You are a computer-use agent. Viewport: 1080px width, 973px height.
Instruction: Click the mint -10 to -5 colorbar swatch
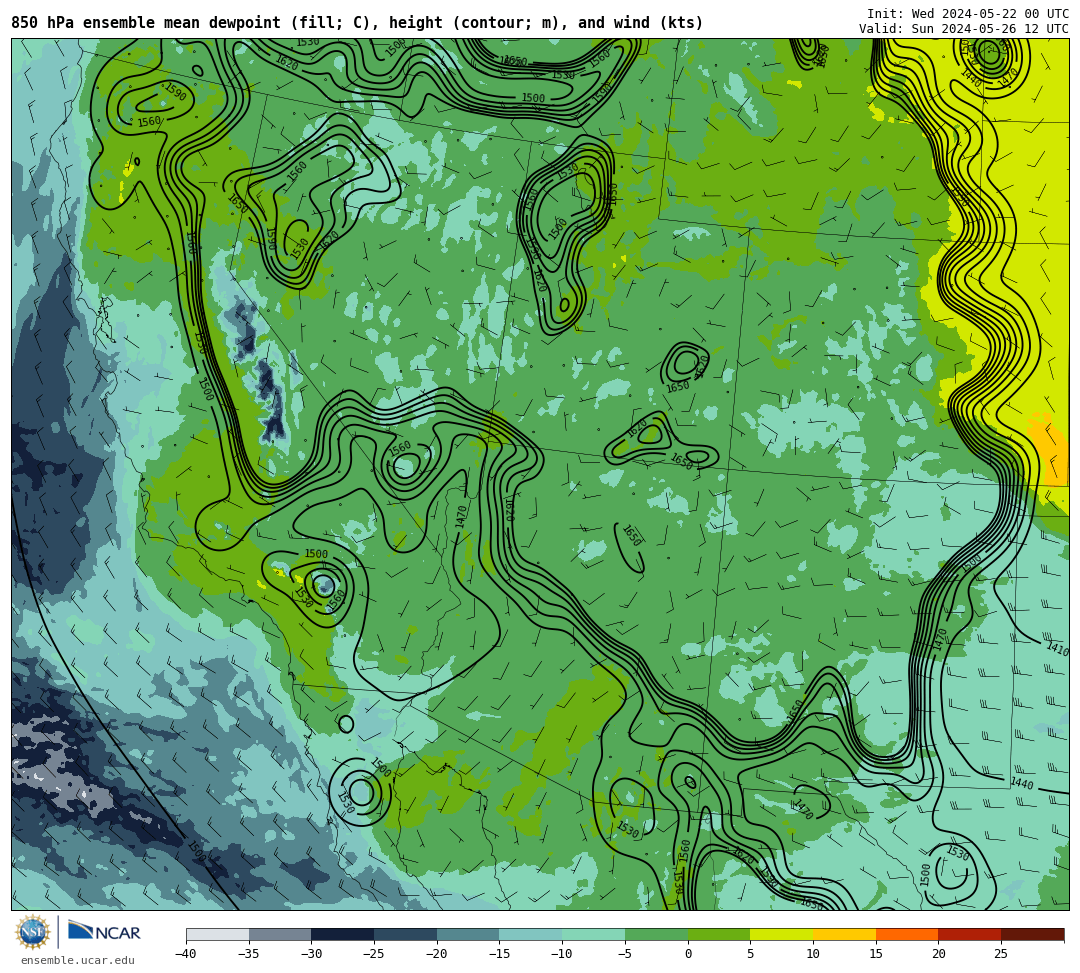[594, 934]
